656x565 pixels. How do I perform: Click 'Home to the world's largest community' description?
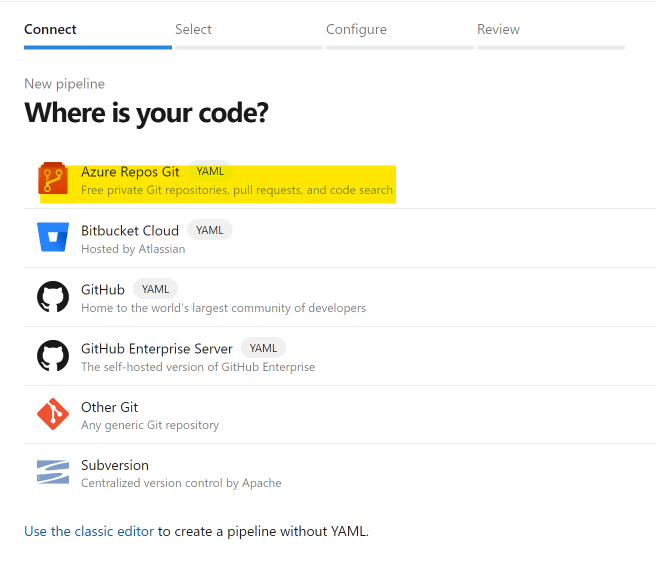click(223, 308)
